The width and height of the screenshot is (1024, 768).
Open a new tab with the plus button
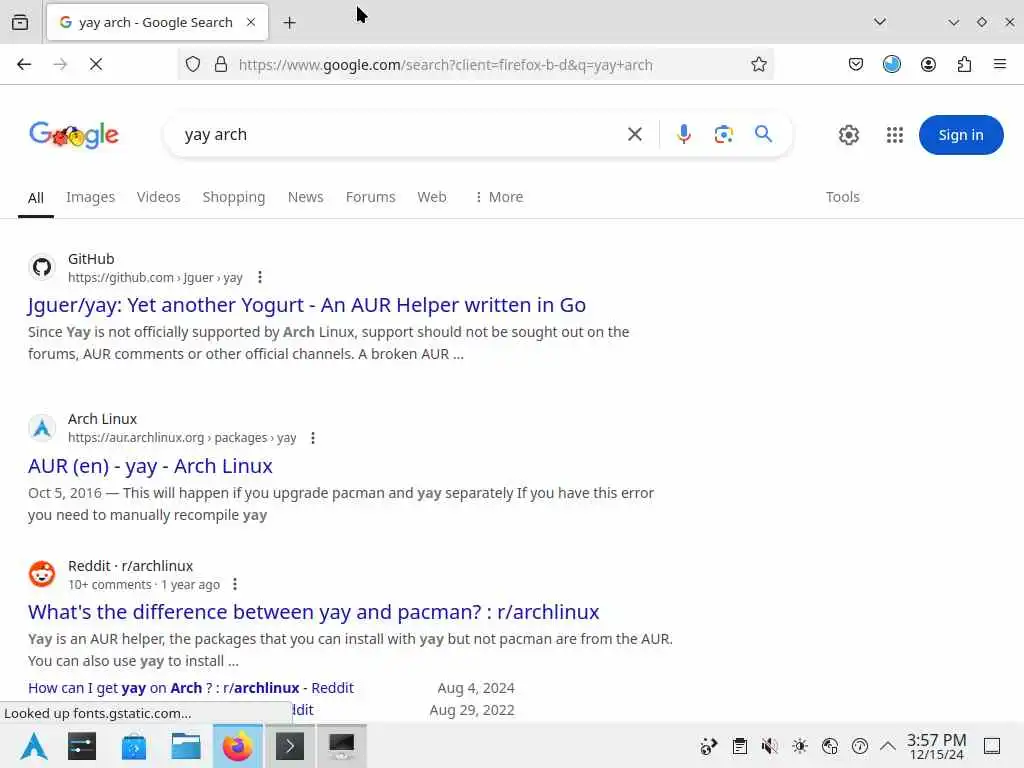[289, 23]
